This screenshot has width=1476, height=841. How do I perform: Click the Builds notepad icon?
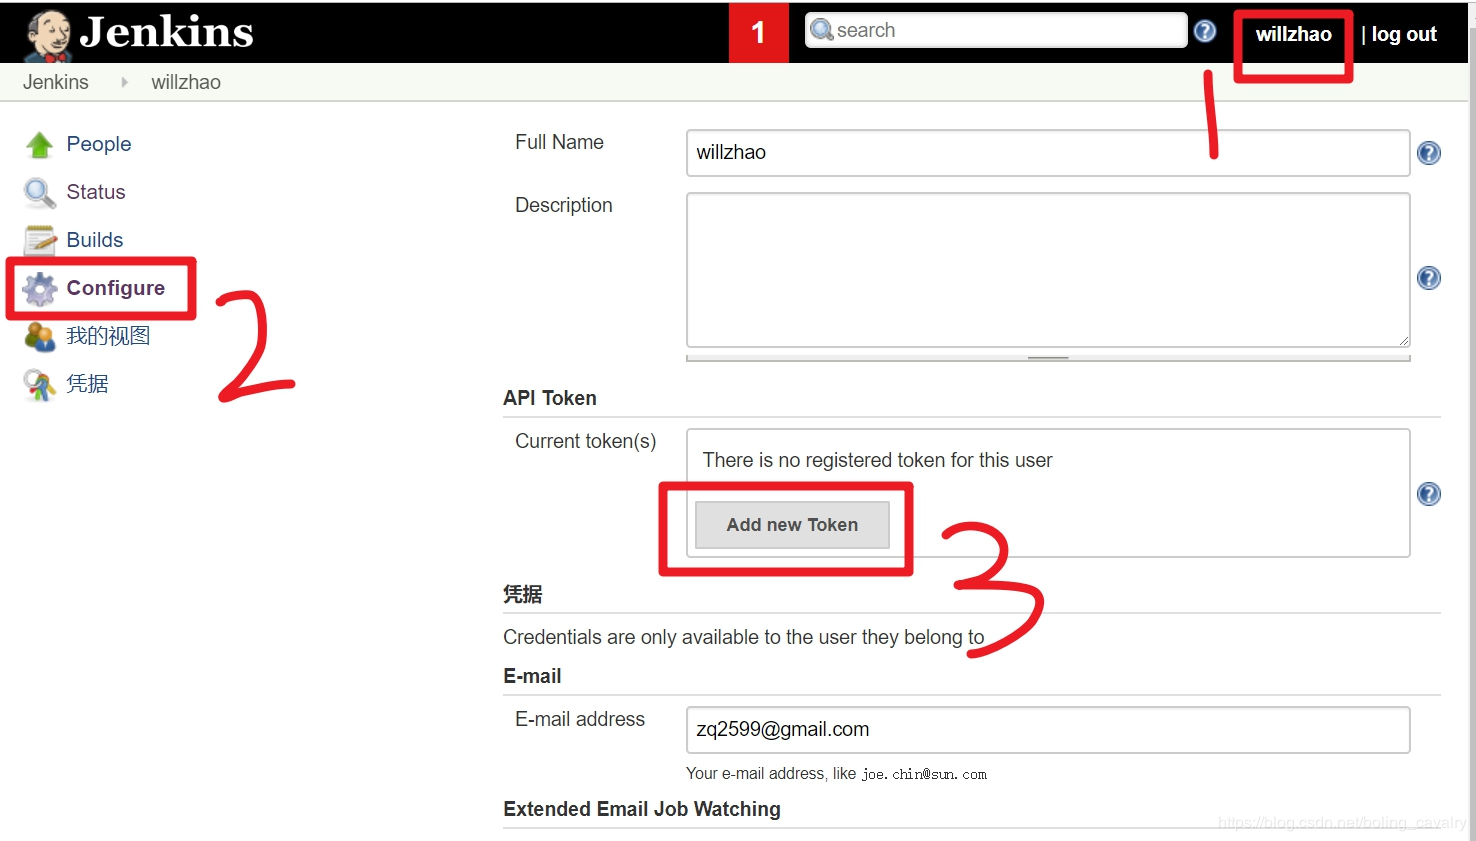point(40,241)
